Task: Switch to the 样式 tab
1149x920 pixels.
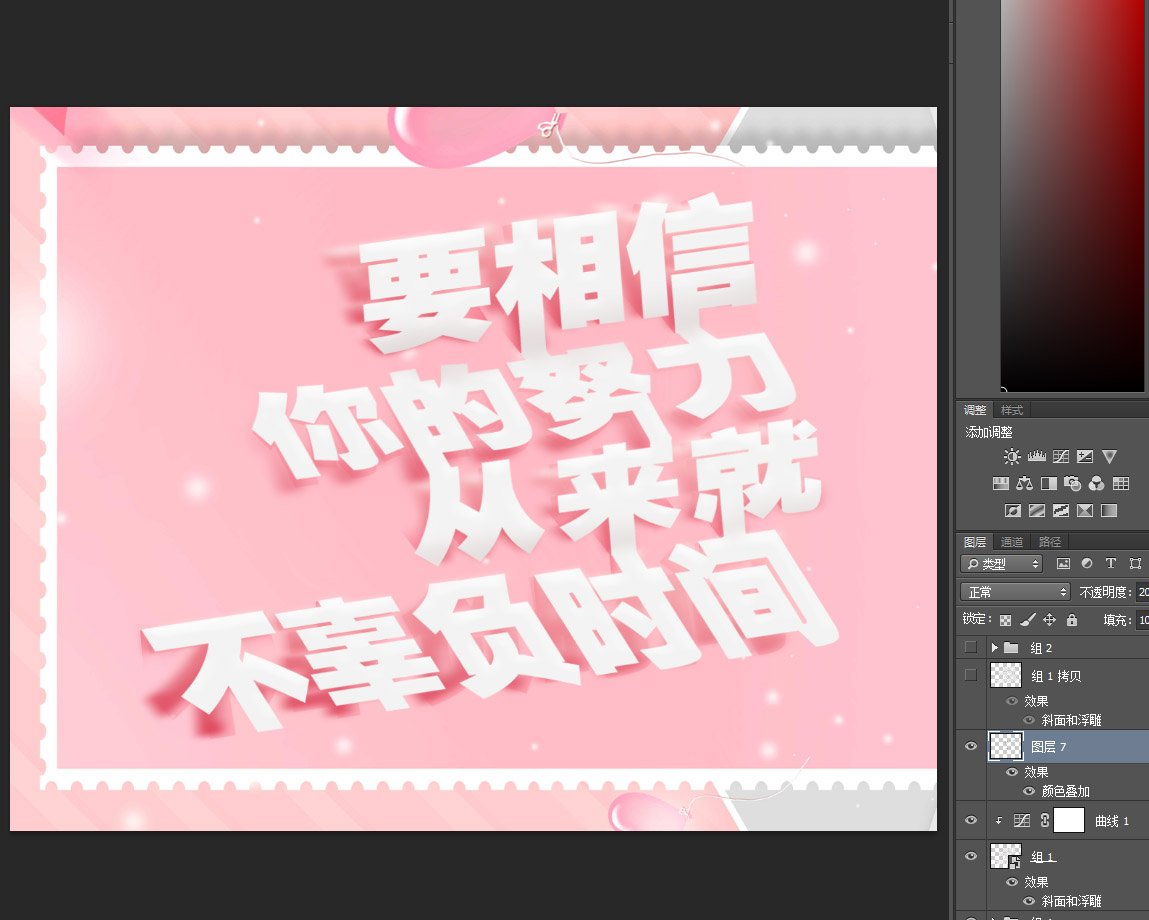Action: pos(1012,410)
